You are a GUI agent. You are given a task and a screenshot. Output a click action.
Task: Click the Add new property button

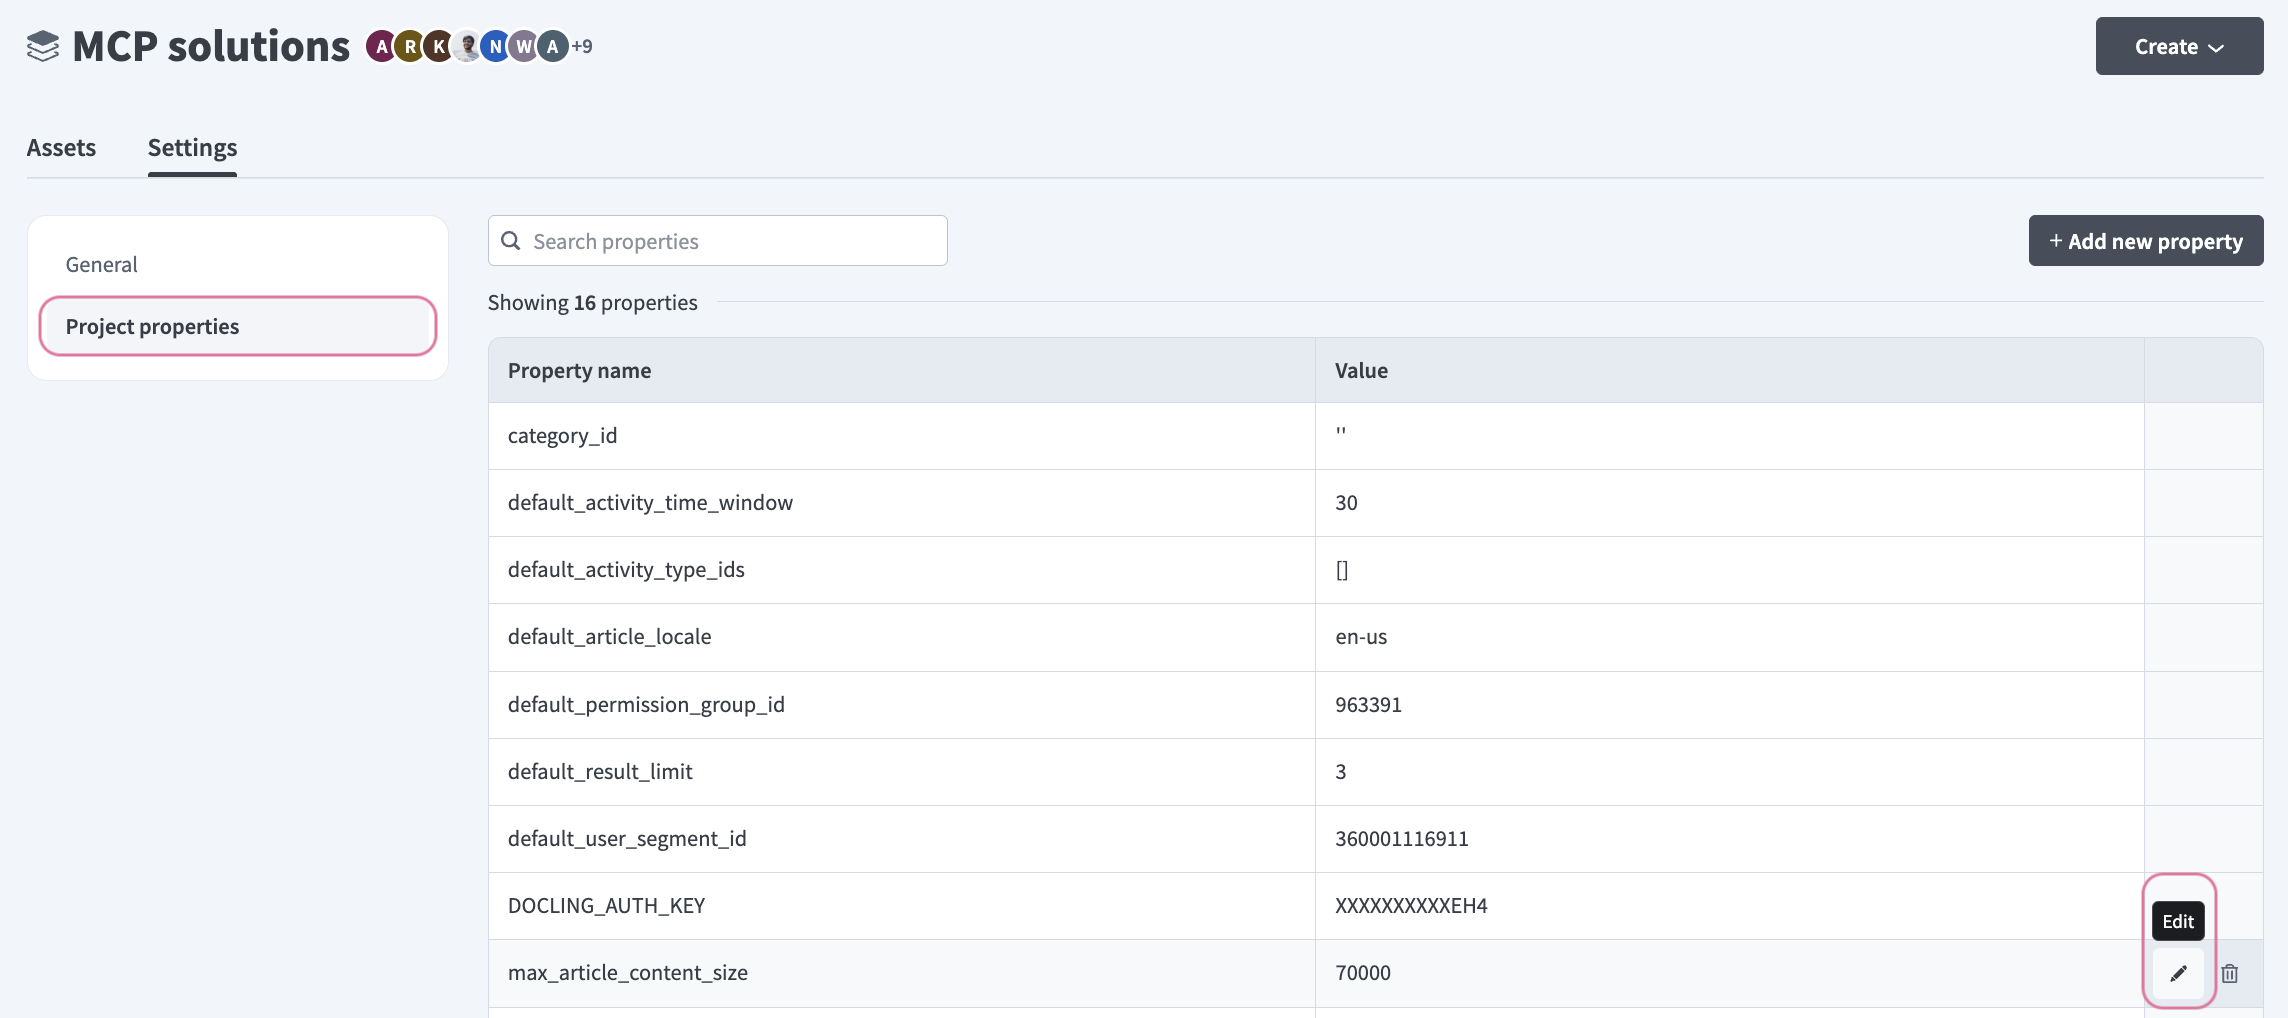pyautogui.click(x=2145, y=241)
